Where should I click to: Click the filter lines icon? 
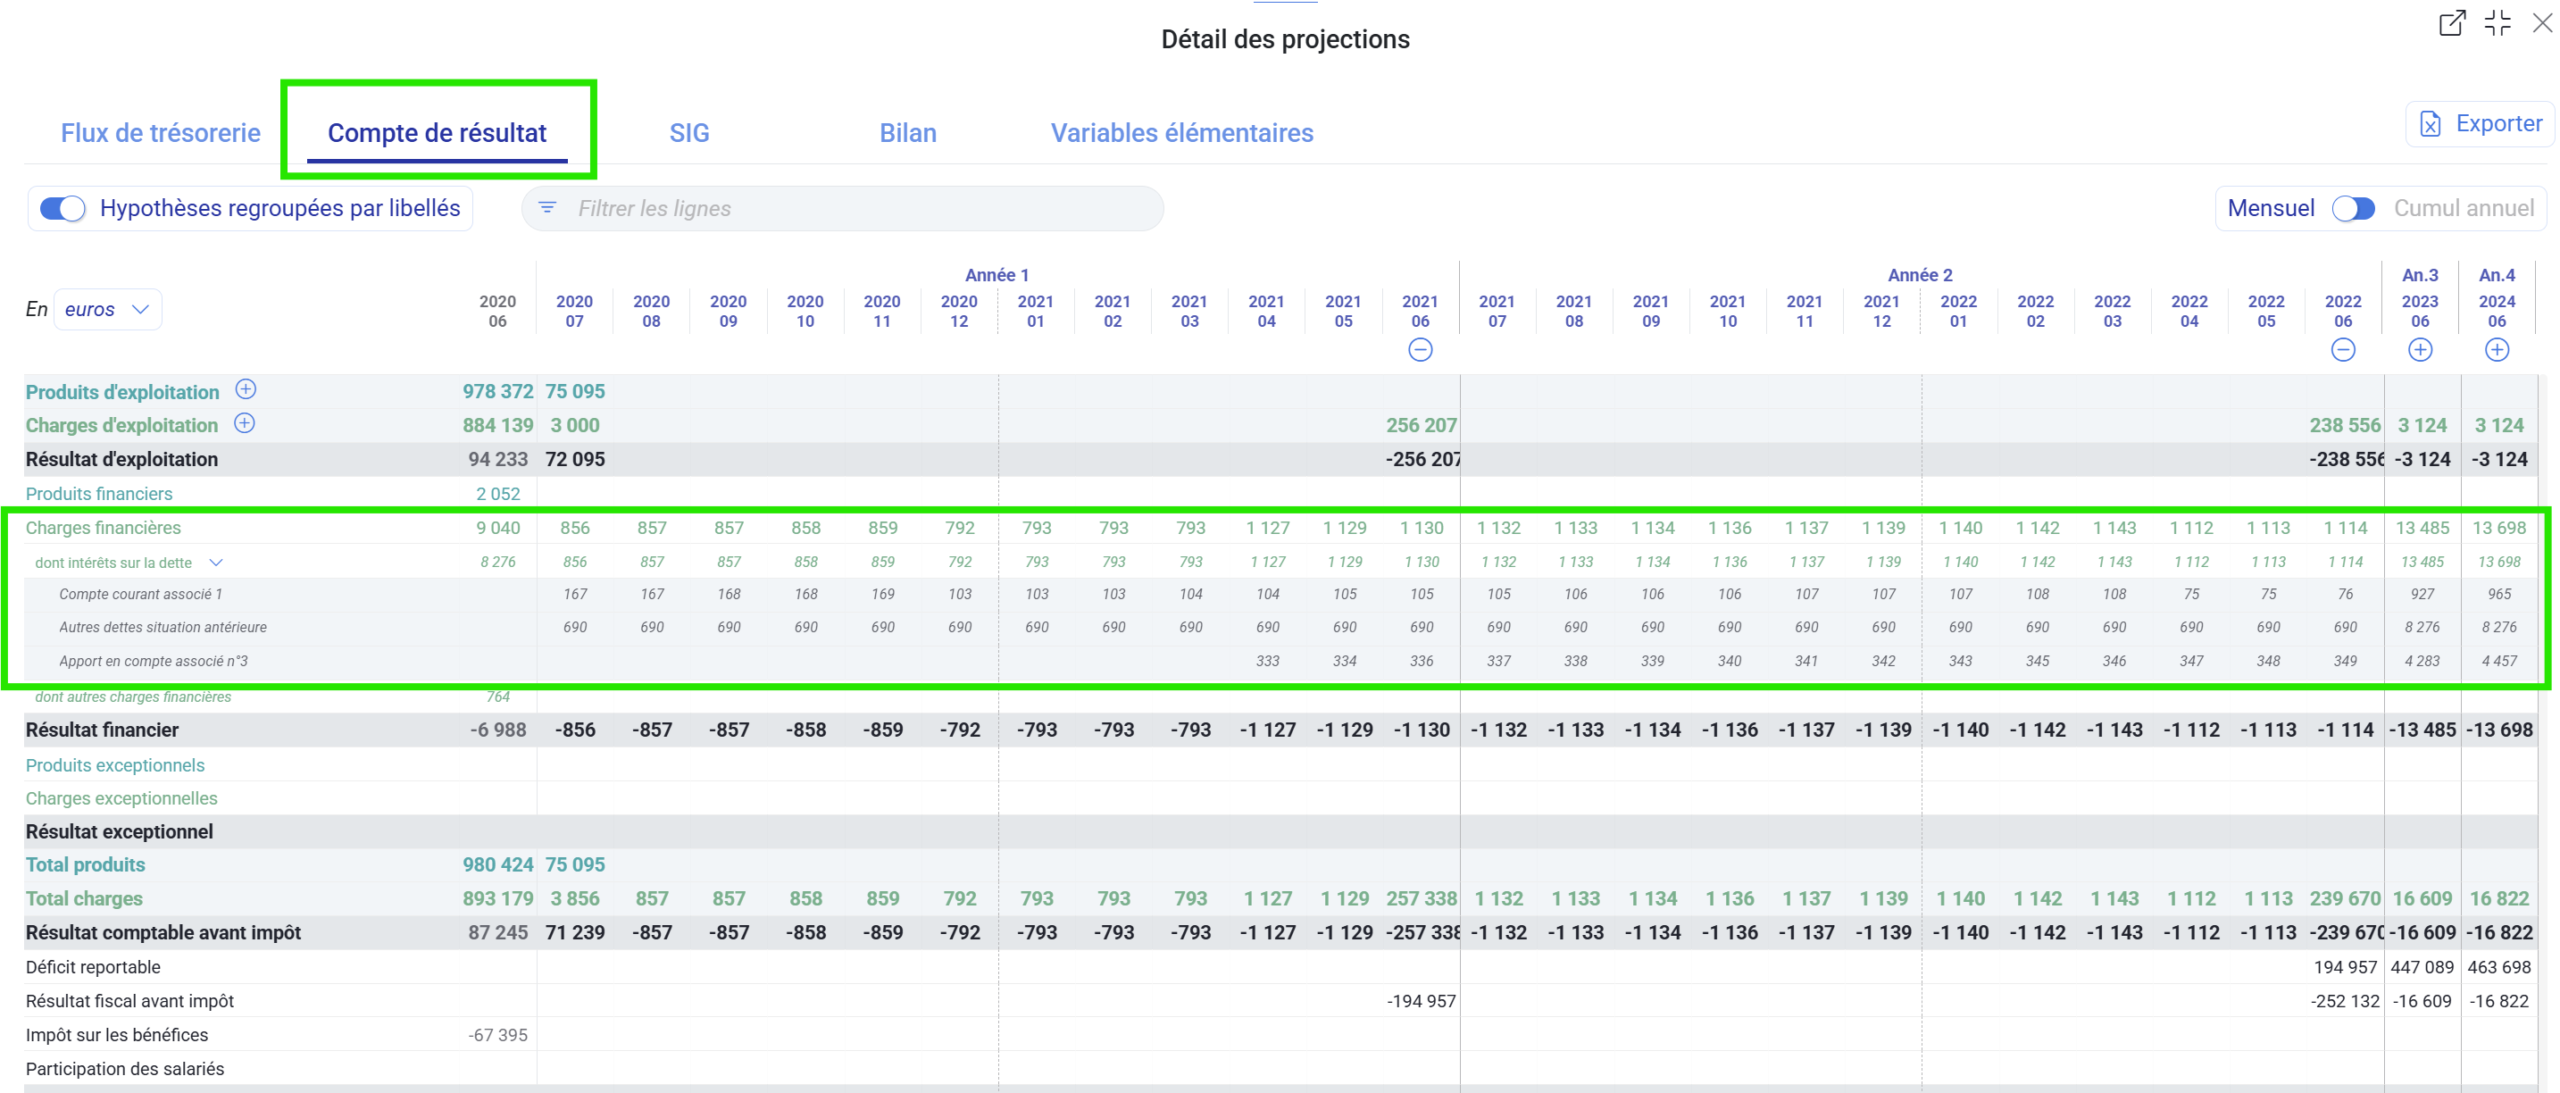point(547,208)
